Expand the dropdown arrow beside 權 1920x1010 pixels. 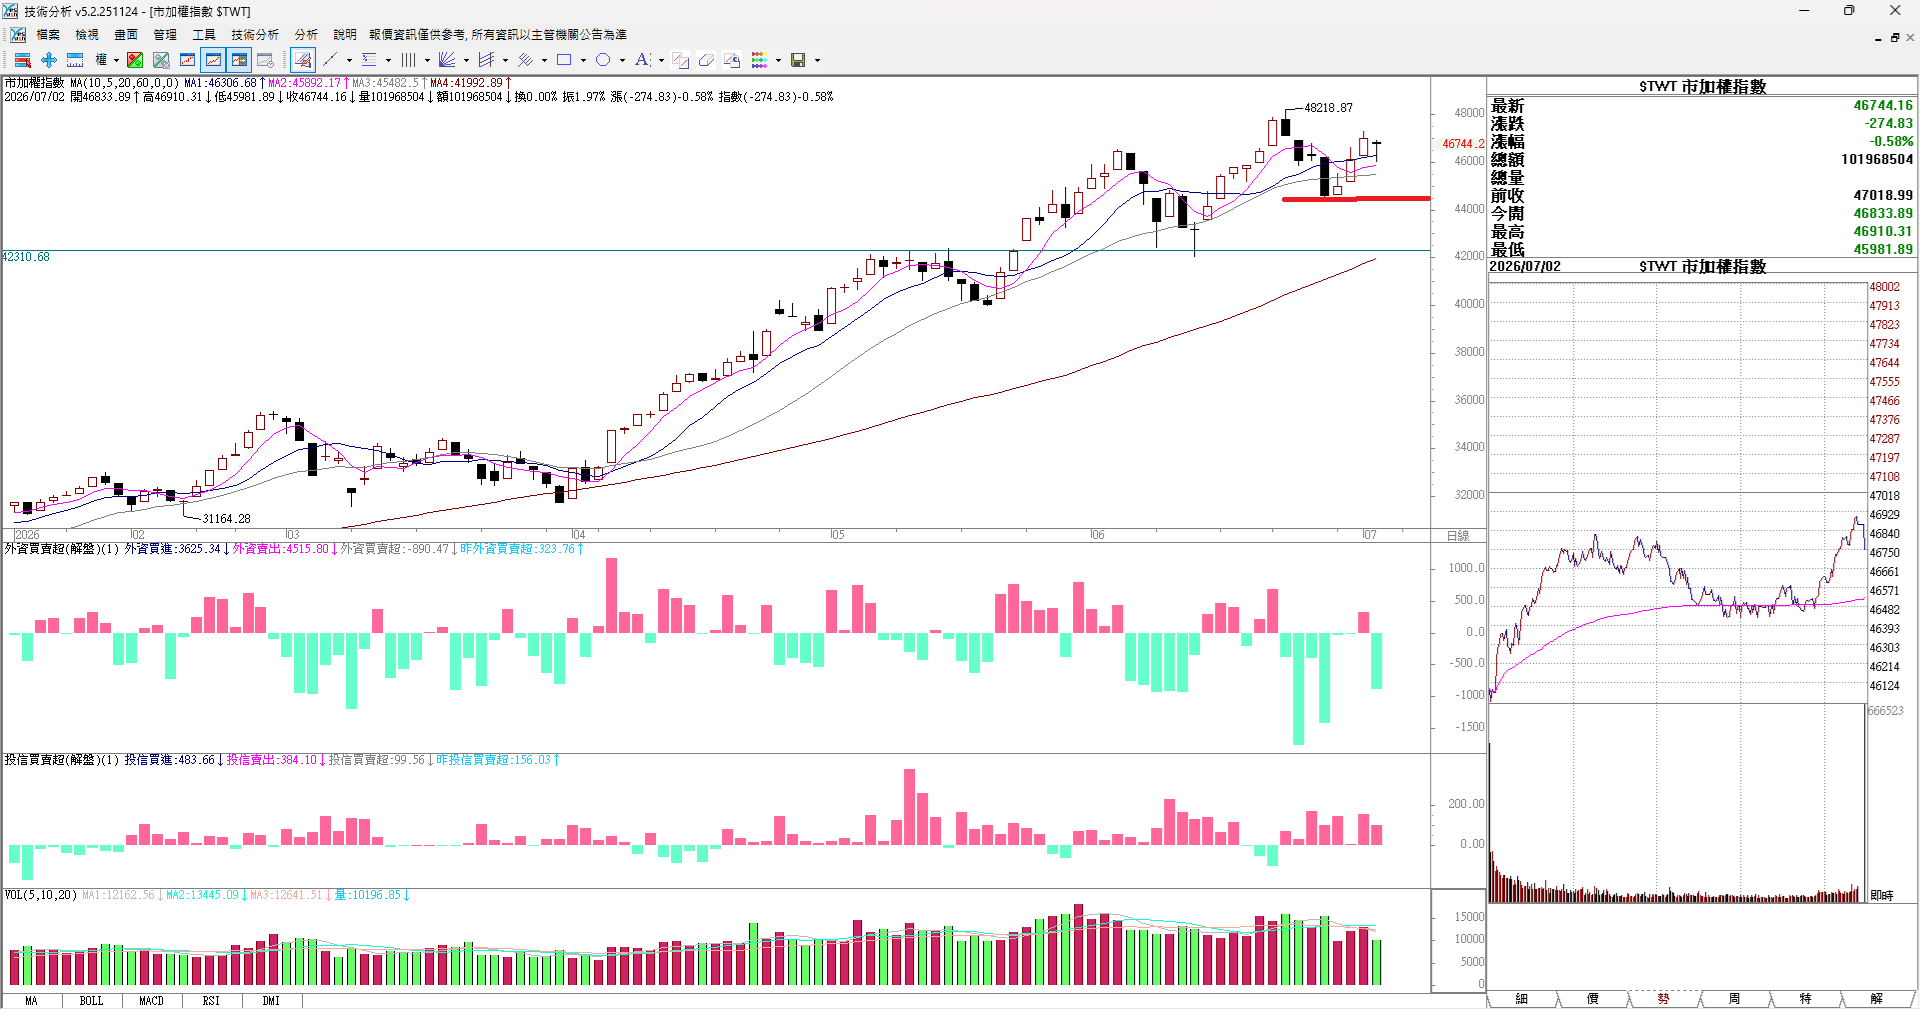pos(116,60)
